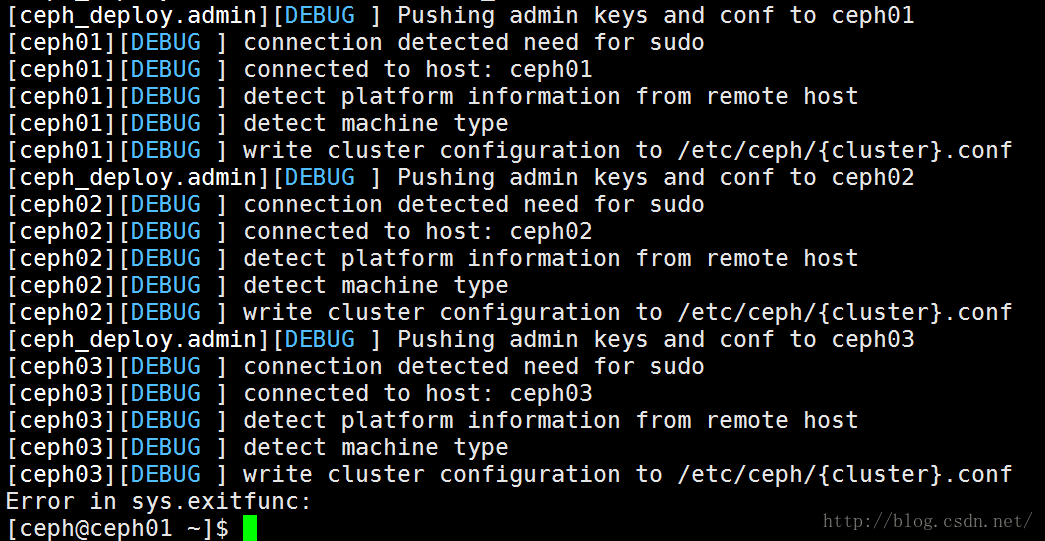The width and height of the screenshot is (1045, 541).
Task: Click 'detect platform information from remote host' for ceph03
Action: [x=550, y=421]
